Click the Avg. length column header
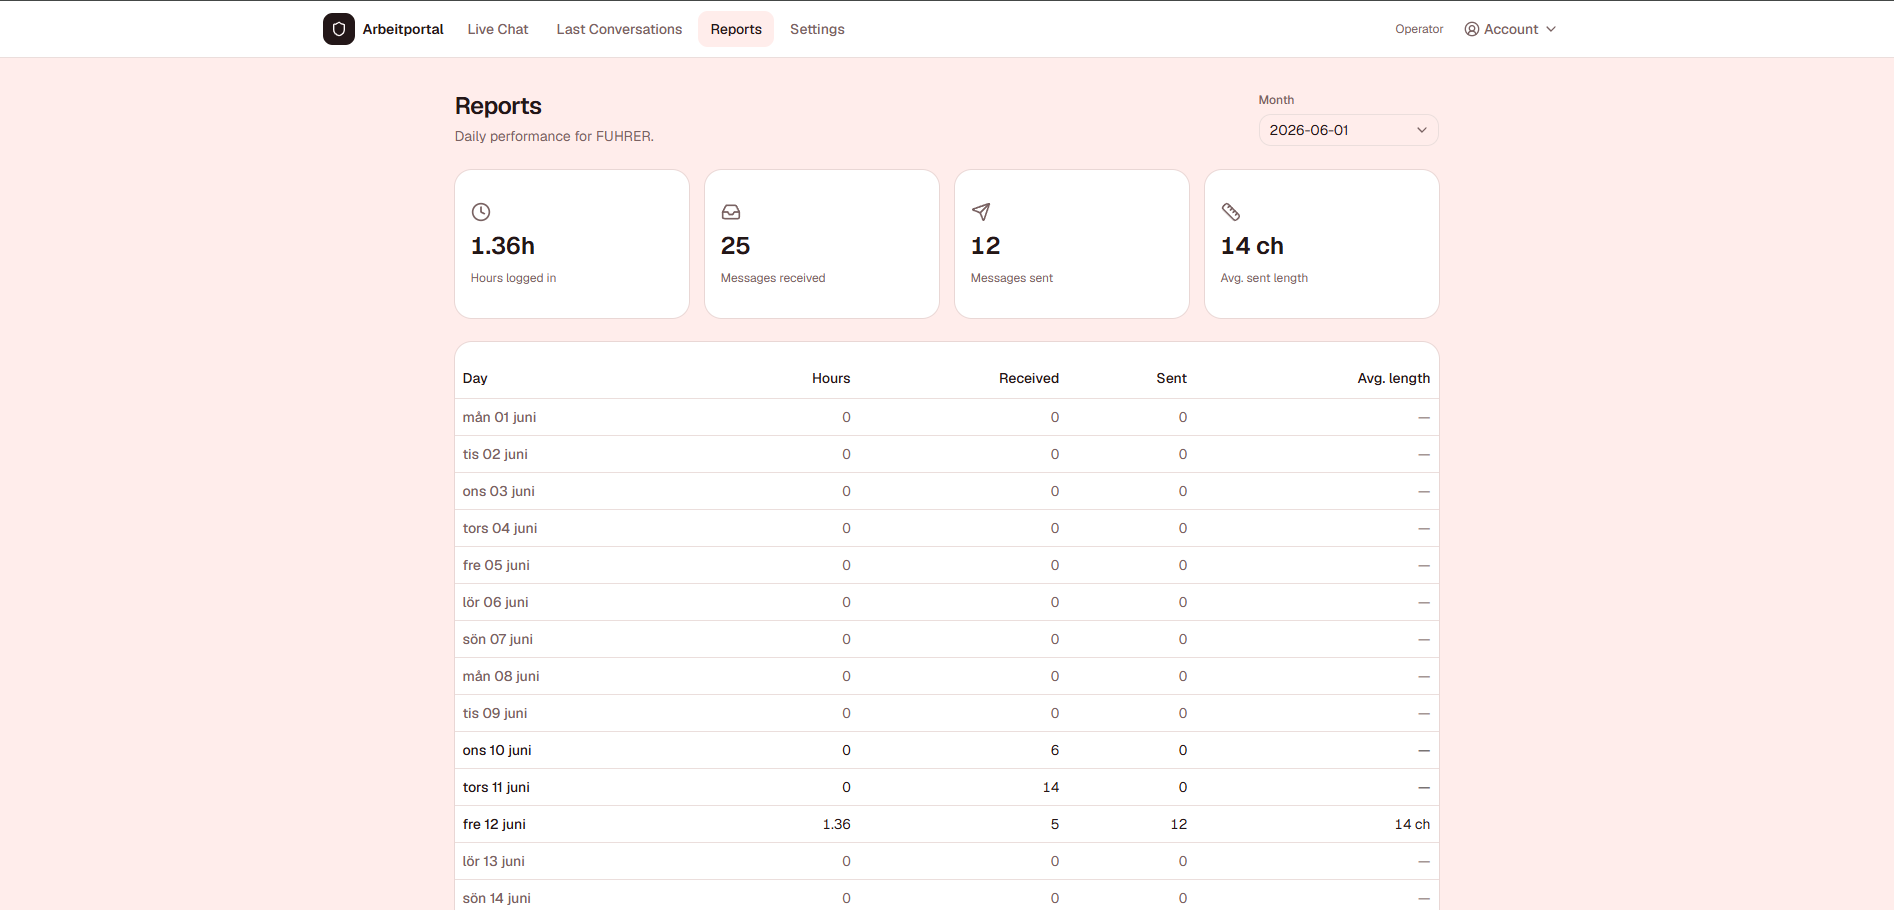The height and width of the screenshot is (910, 1894). (x=1394, y=378)
